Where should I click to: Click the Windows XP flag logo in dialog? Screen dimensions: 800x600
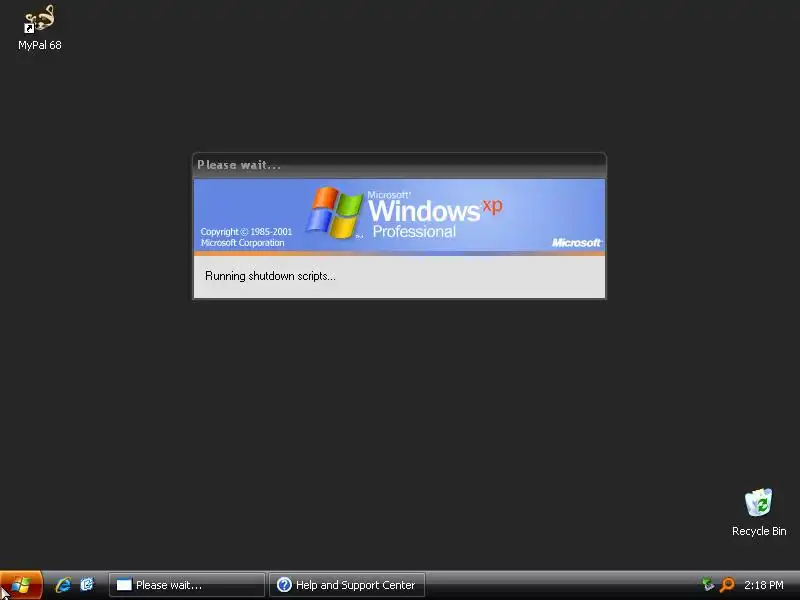point(334,213)
